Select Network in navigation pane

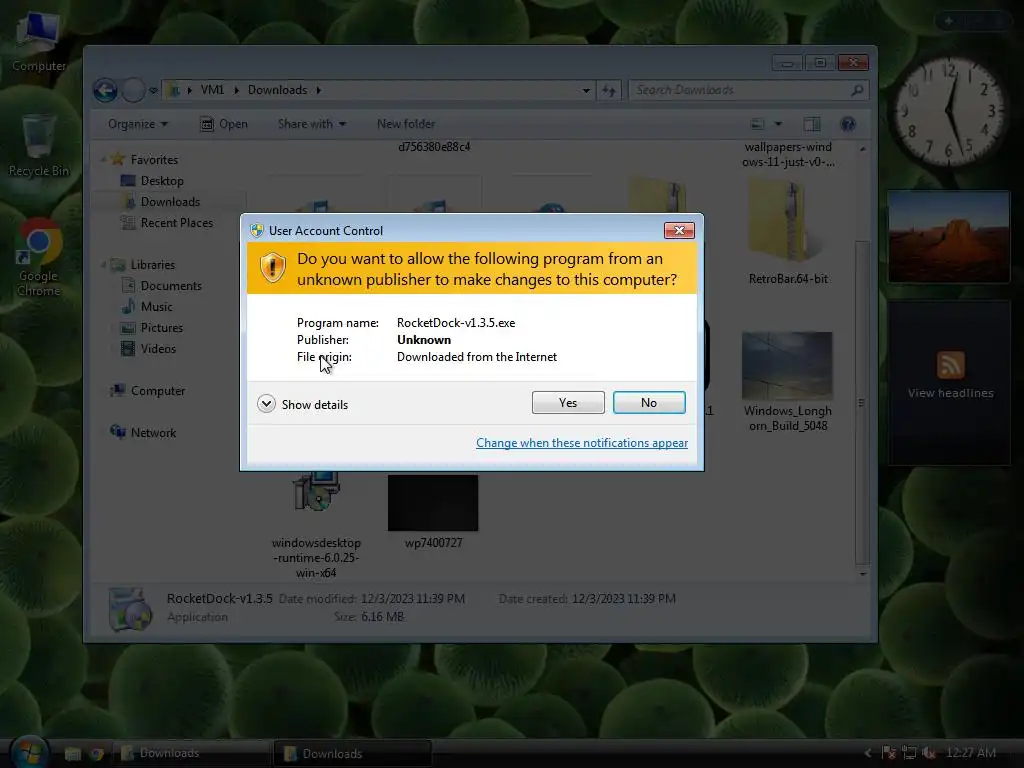click(153, 432)
